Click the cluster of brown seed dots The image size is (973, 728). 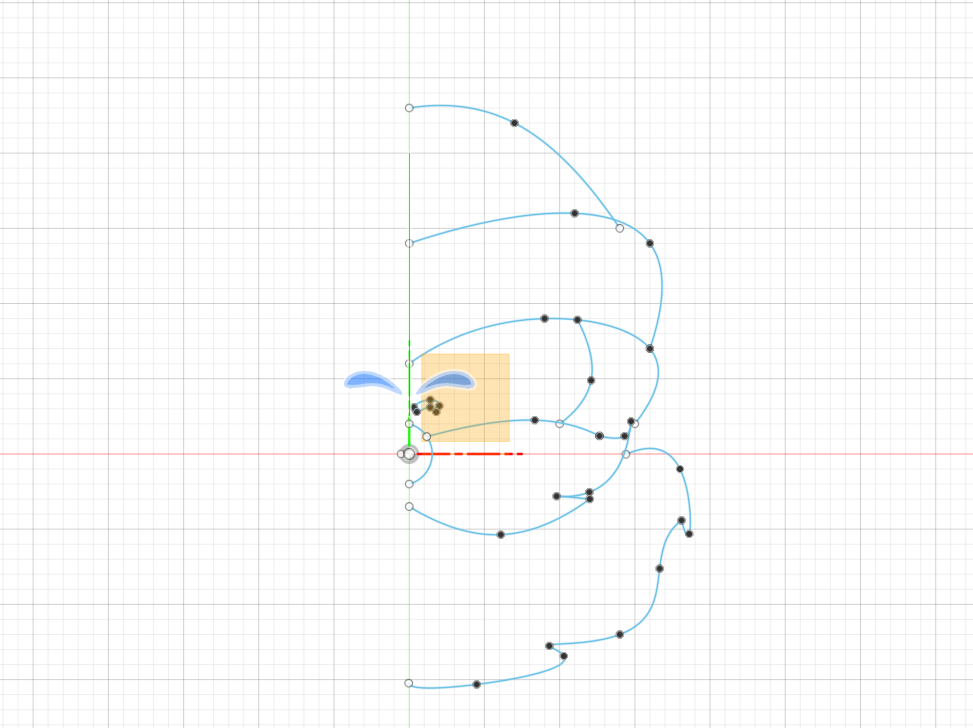432,404
